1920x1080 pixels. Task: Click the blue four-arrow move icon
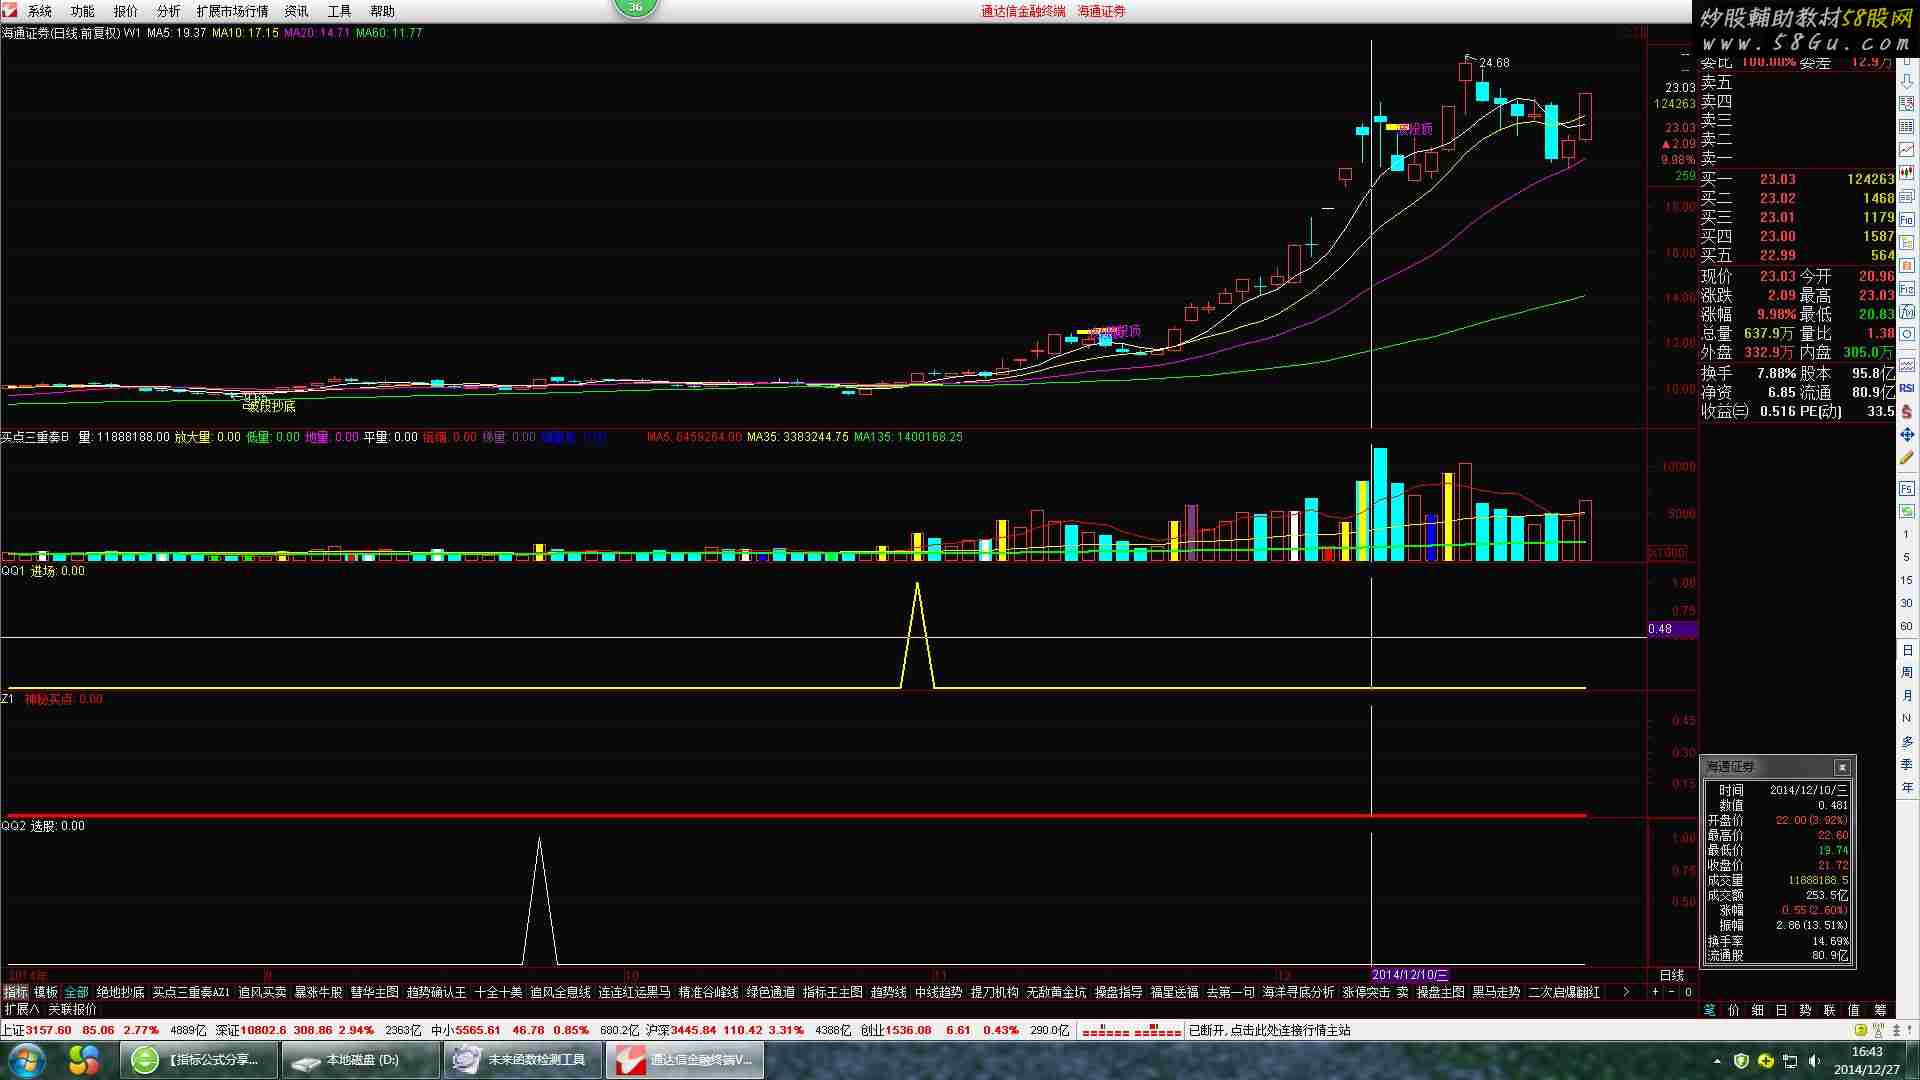[x=1906, y=434]
